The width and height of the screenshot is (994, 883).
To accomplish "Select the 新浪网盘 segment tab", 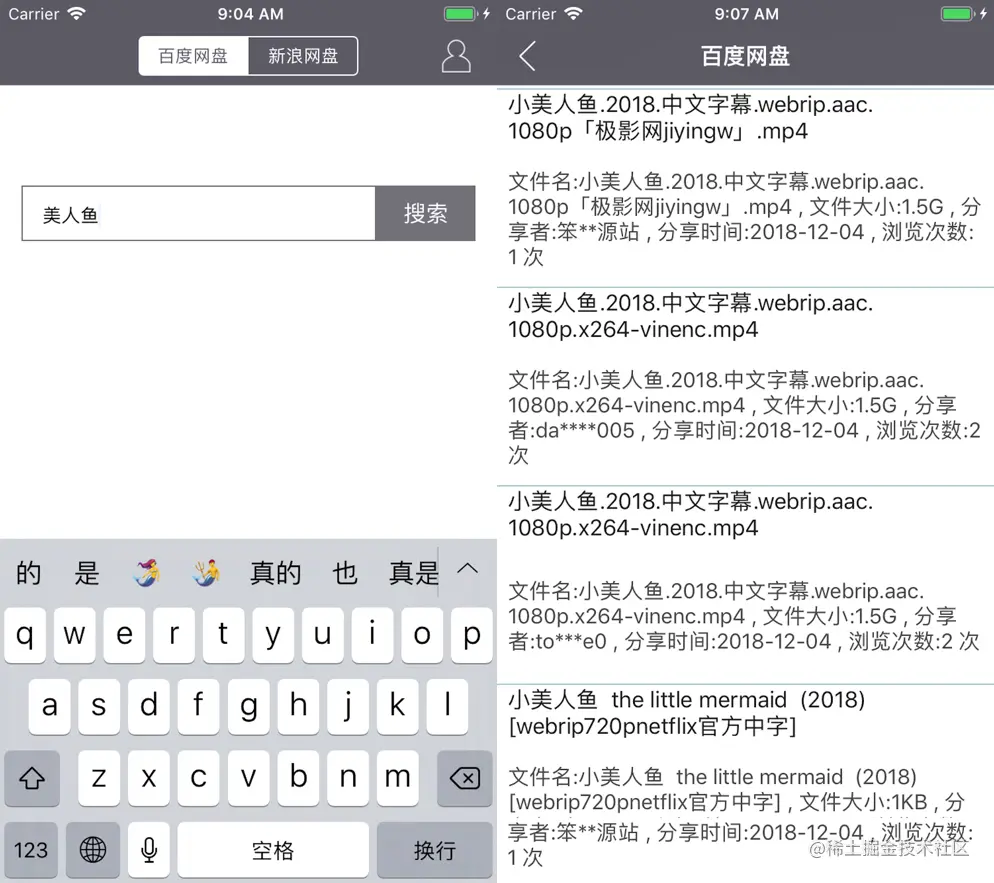I will [x=303, y=56].
